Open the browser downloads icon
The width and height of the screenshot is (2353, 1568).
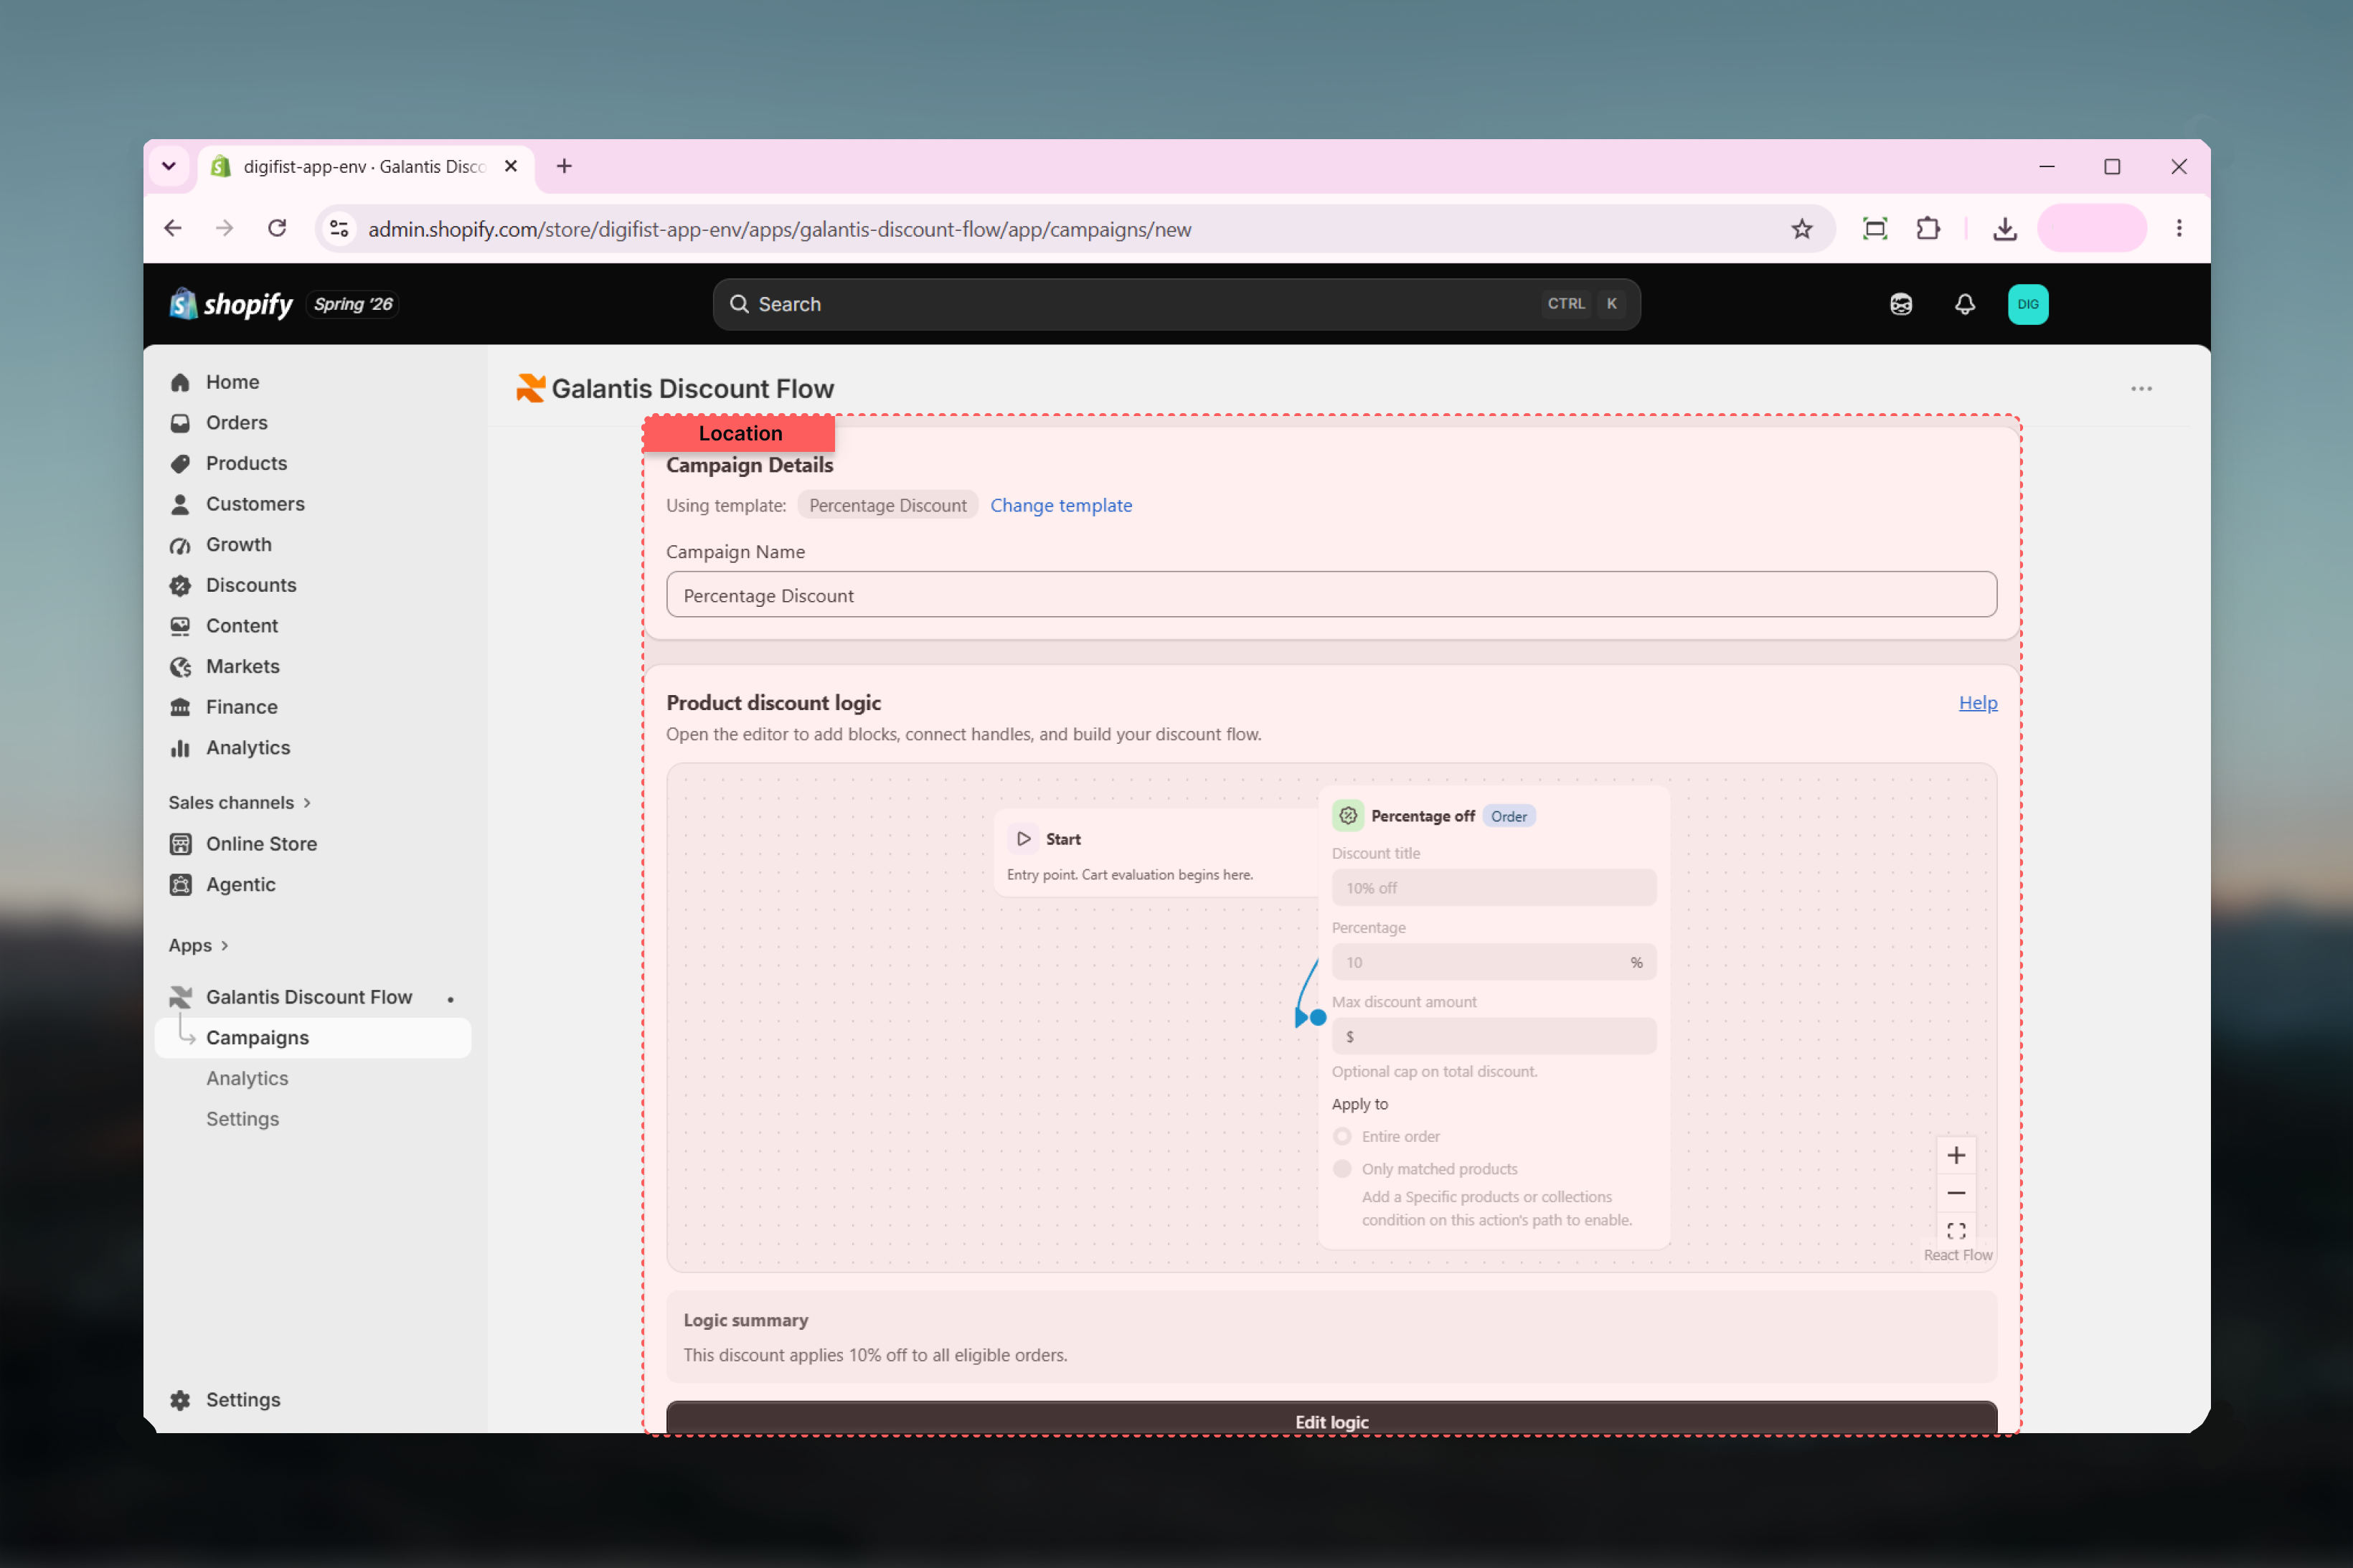click(2004, 229)
